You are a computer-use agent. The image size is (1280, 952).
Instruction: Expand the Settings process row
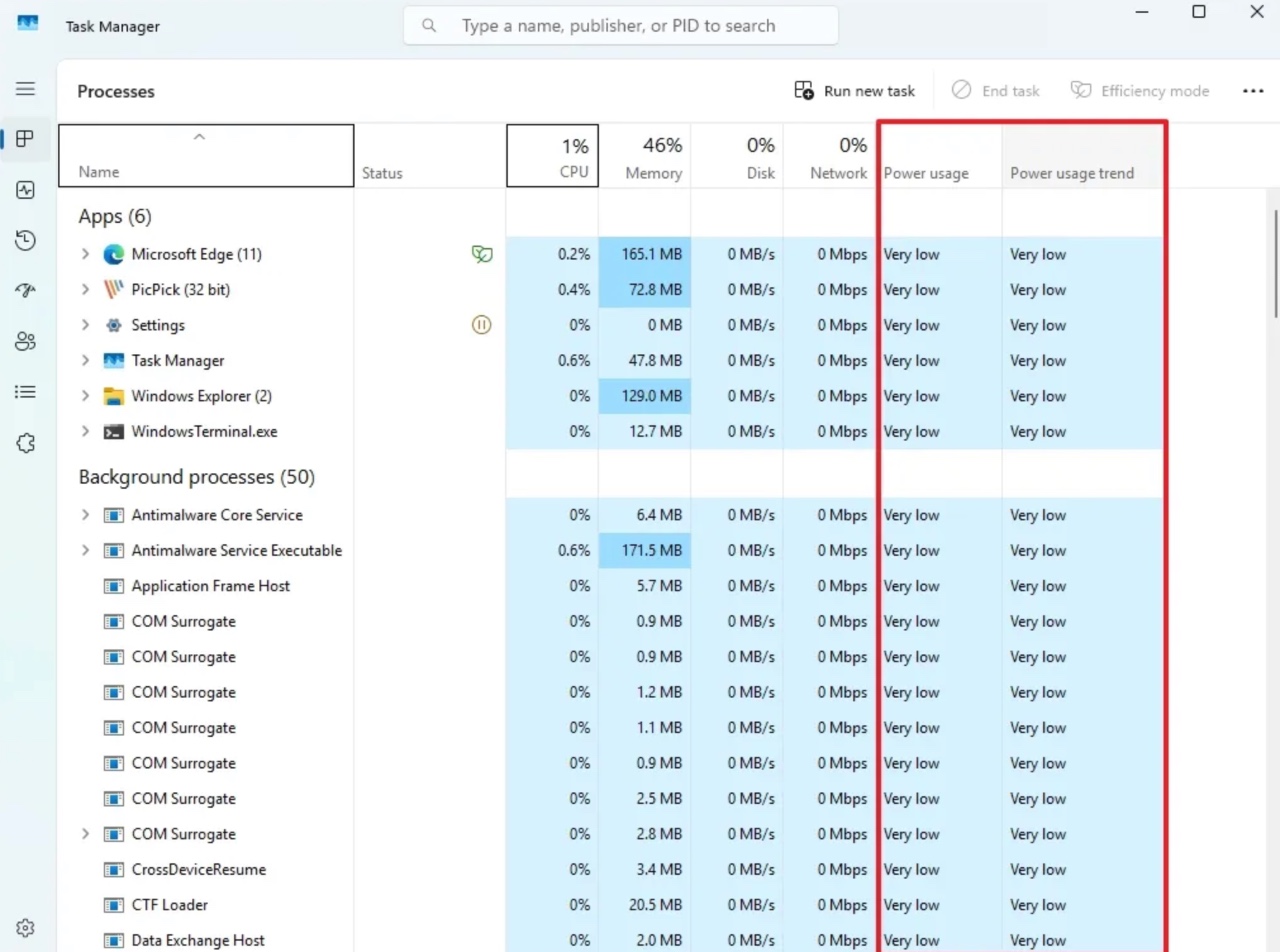pyautogui.click(x=85, y=325)
